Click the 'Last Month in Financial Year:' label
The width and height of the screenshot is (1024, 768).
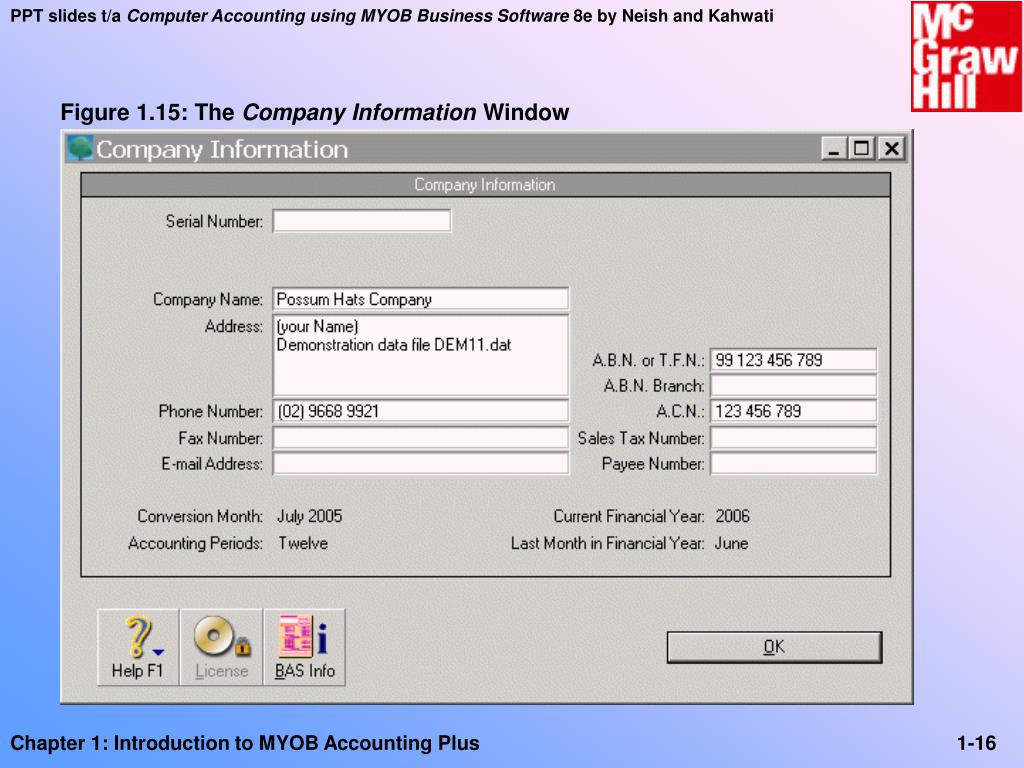coord(607,543)
